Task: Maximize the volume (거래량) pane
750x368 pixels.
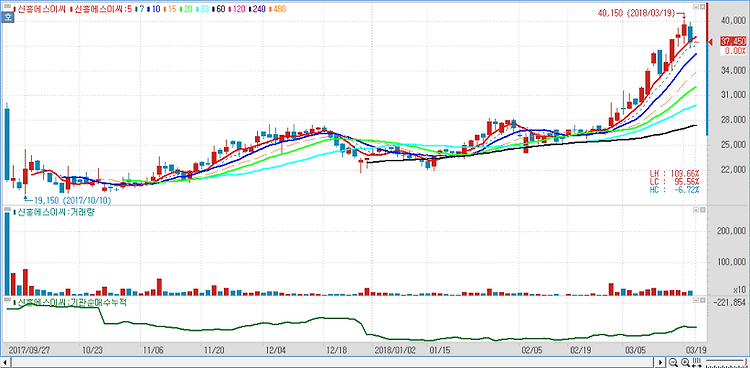Action: (703, 211)
